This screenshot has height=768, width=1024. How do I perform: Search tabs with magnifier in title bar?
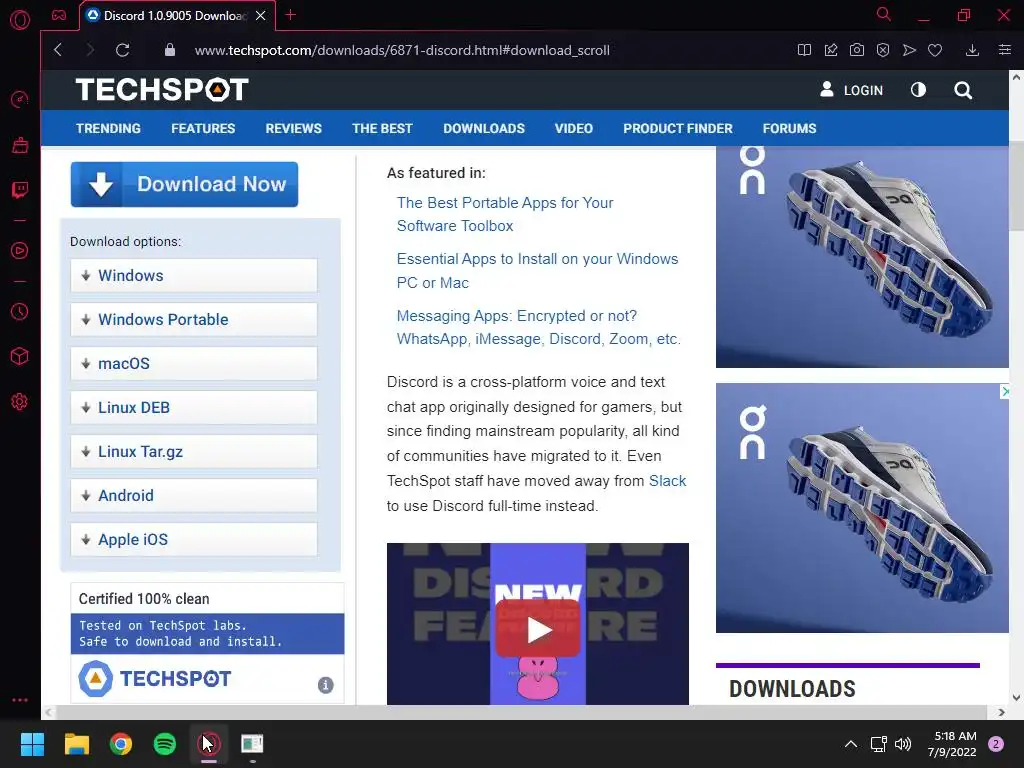884,14
